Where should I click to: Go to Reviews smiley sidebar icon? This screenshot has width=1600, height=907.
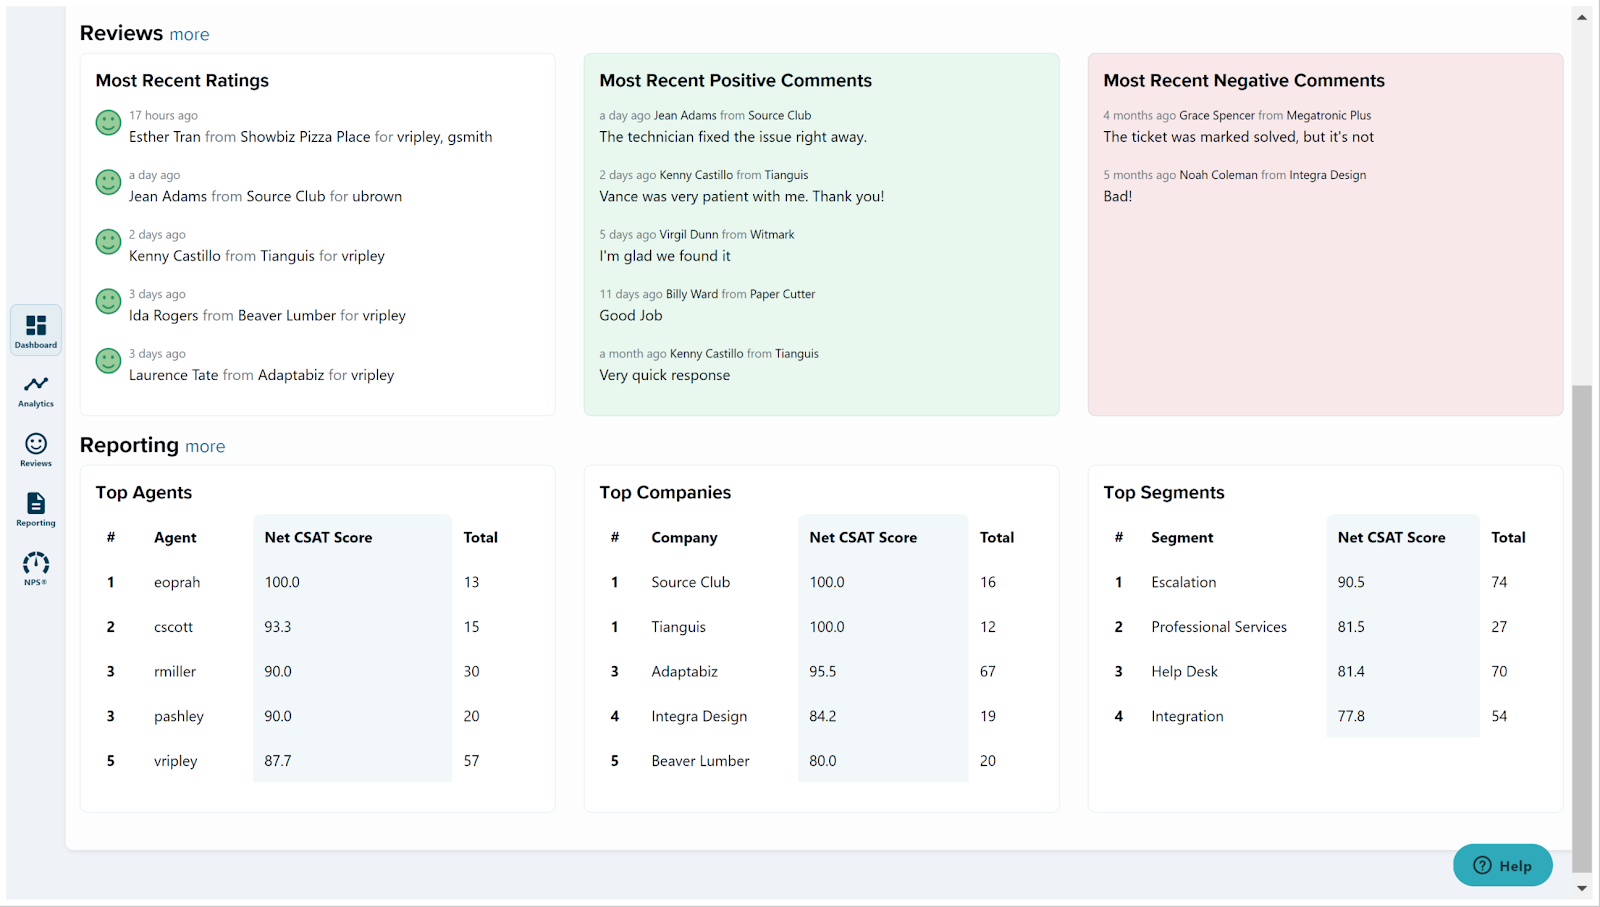tap(36, 450)
